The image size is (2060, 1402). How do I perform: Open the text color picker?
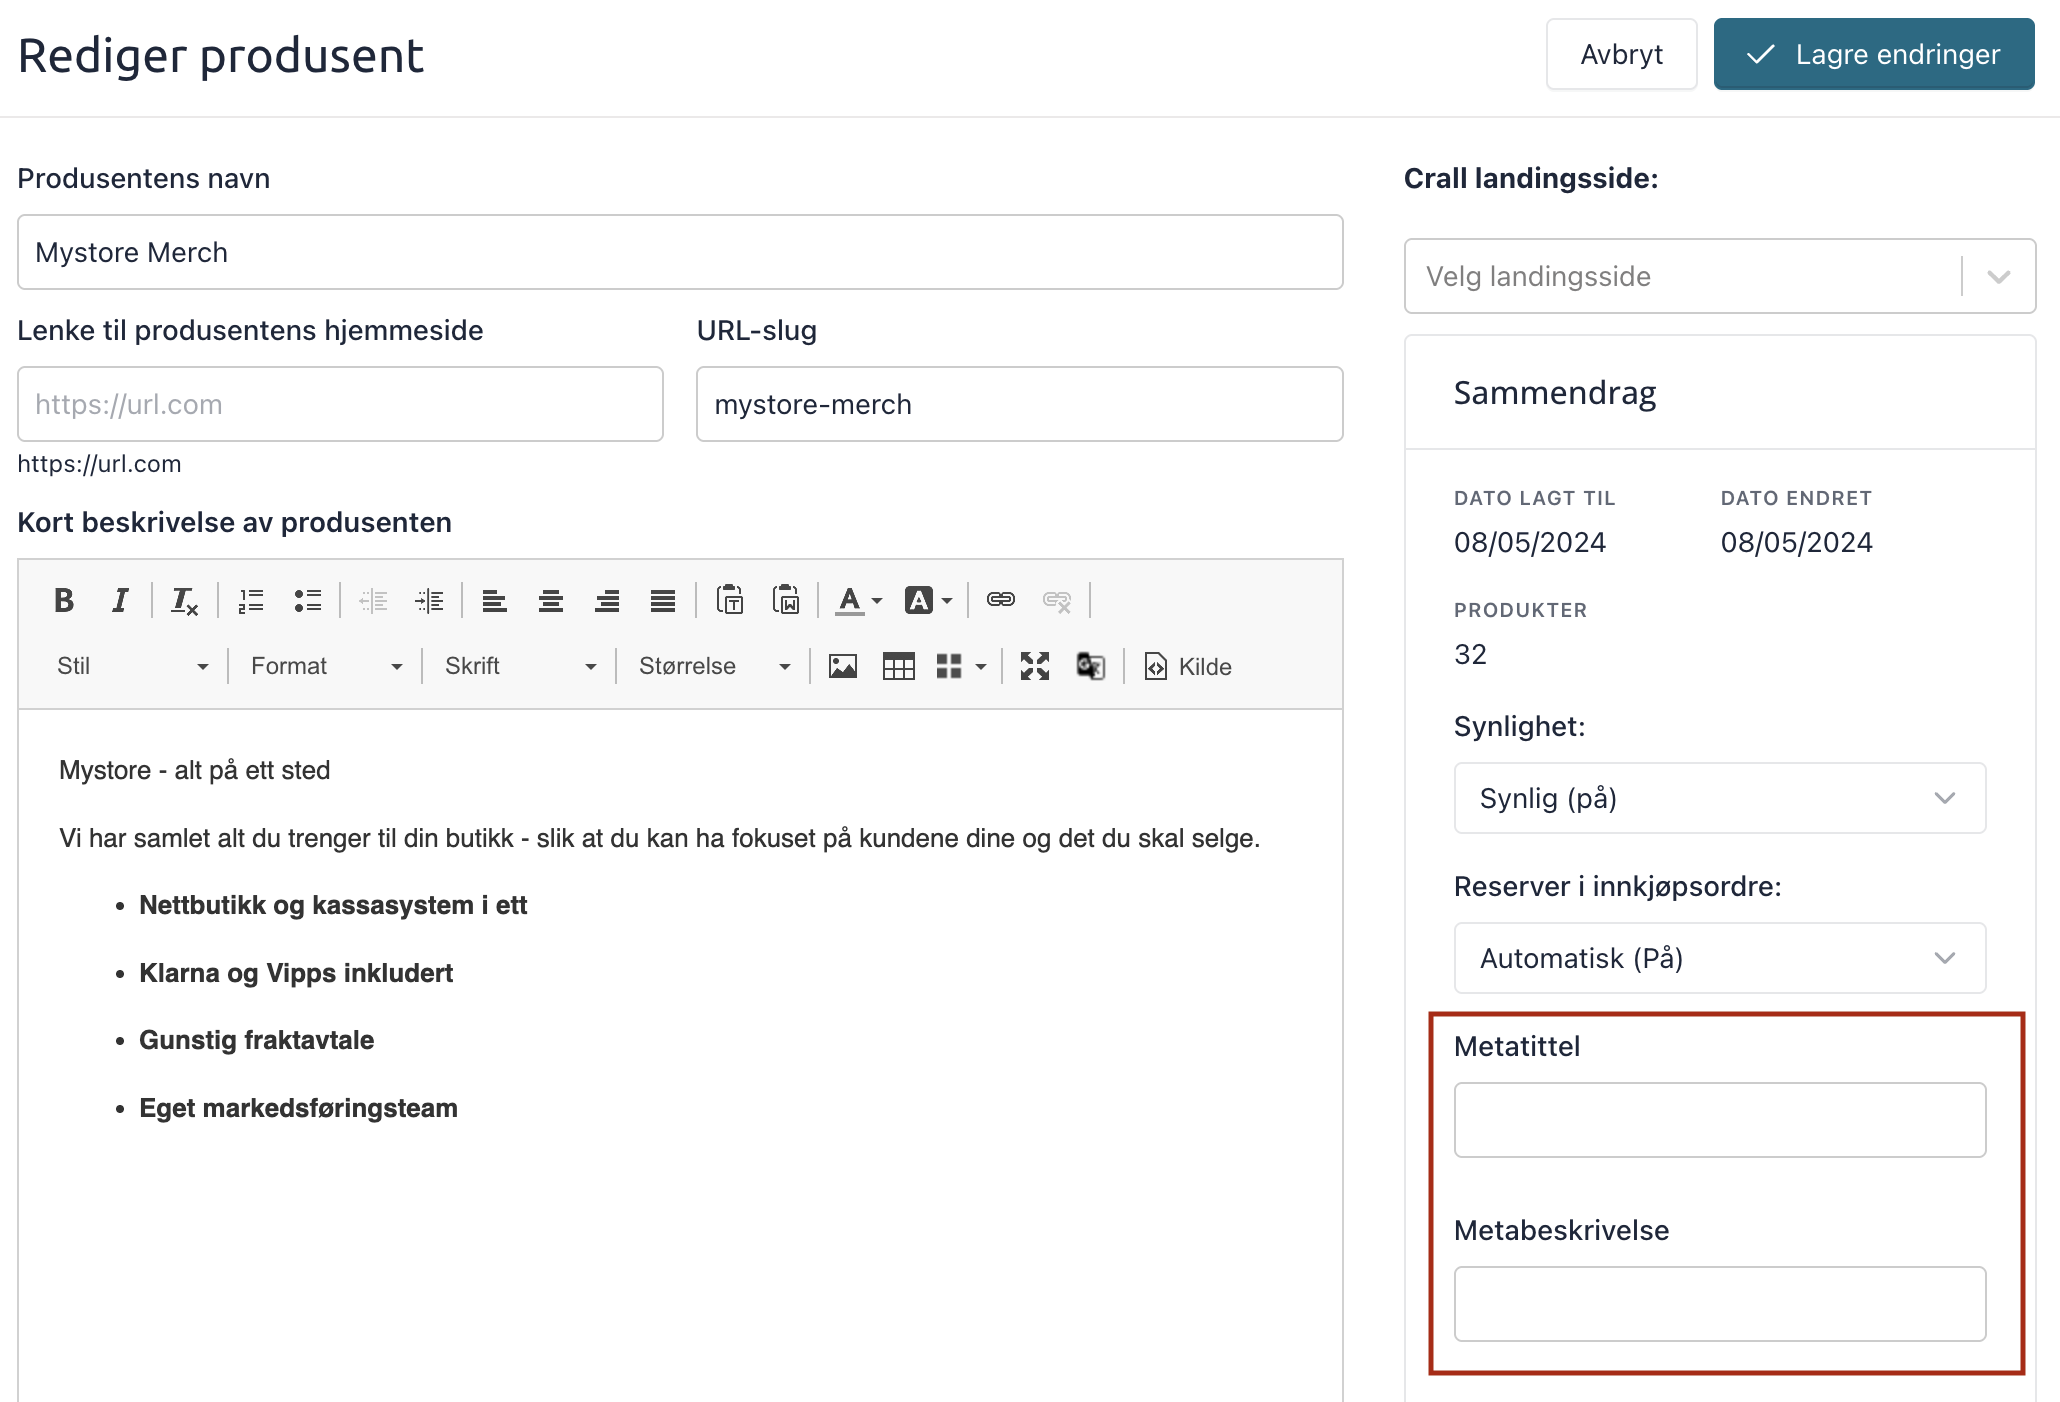pos(859,600)
